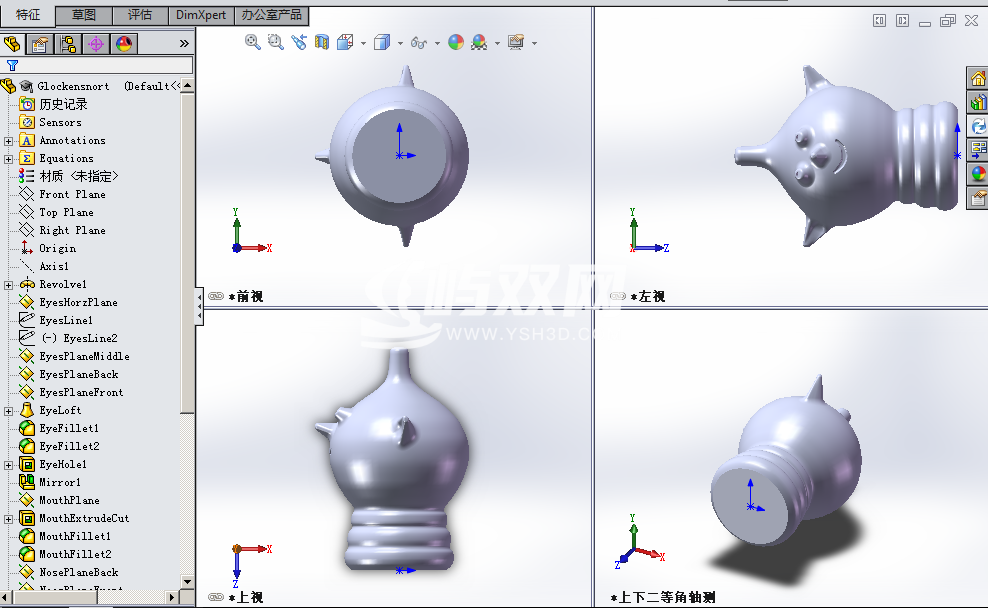Expand the MouthExtrudeCut feature node

(8, 519)
